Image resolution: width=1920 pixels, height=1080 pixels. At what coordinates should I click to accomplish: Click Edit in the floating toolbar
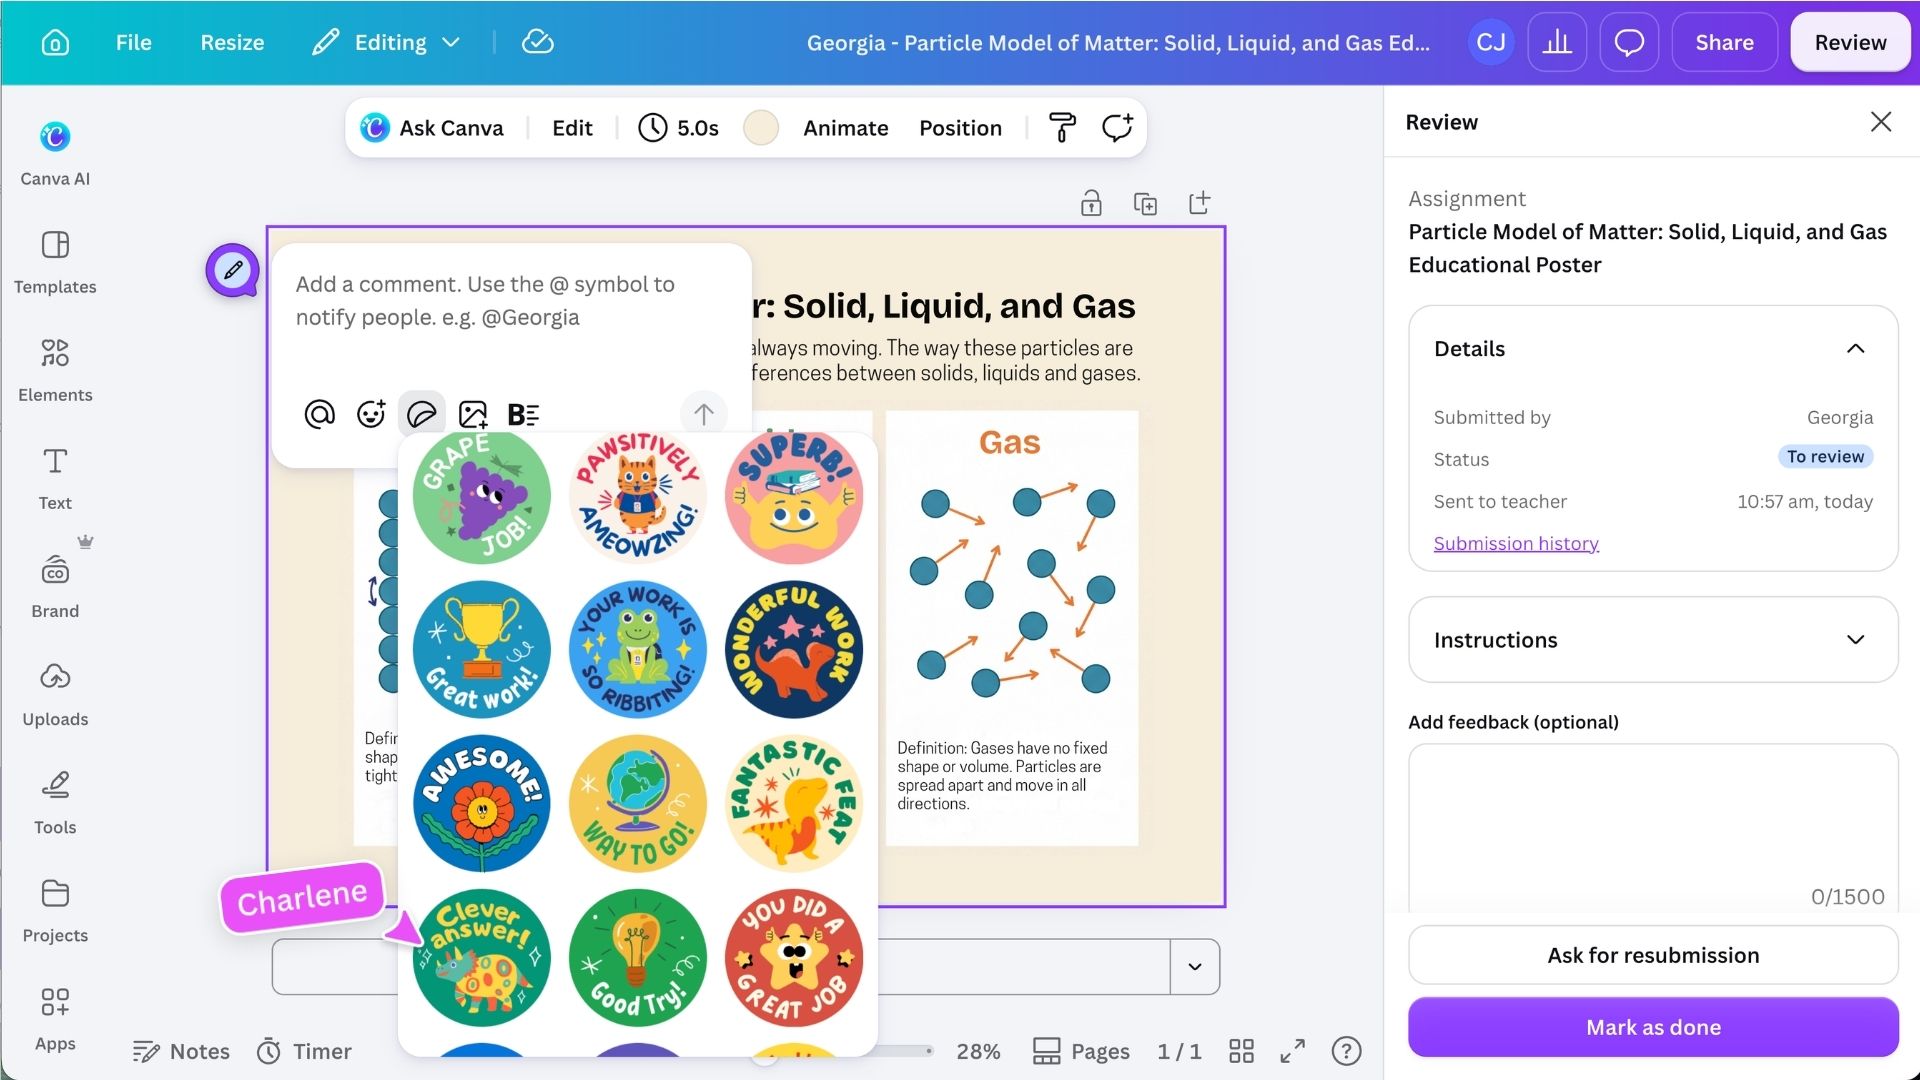(x=572, y=128)
